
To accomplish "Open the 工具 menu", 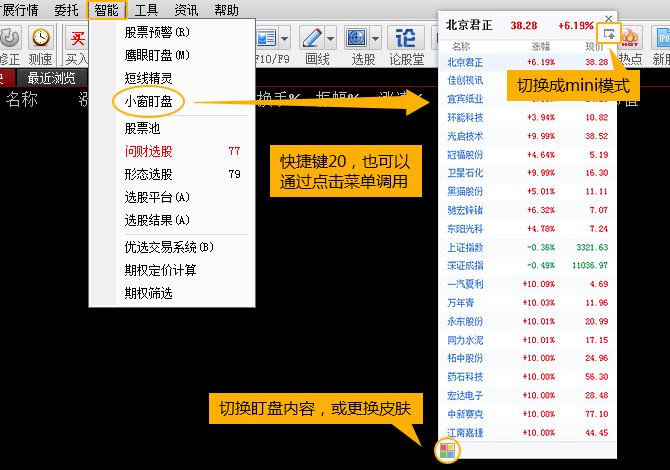I will [146, 9].
